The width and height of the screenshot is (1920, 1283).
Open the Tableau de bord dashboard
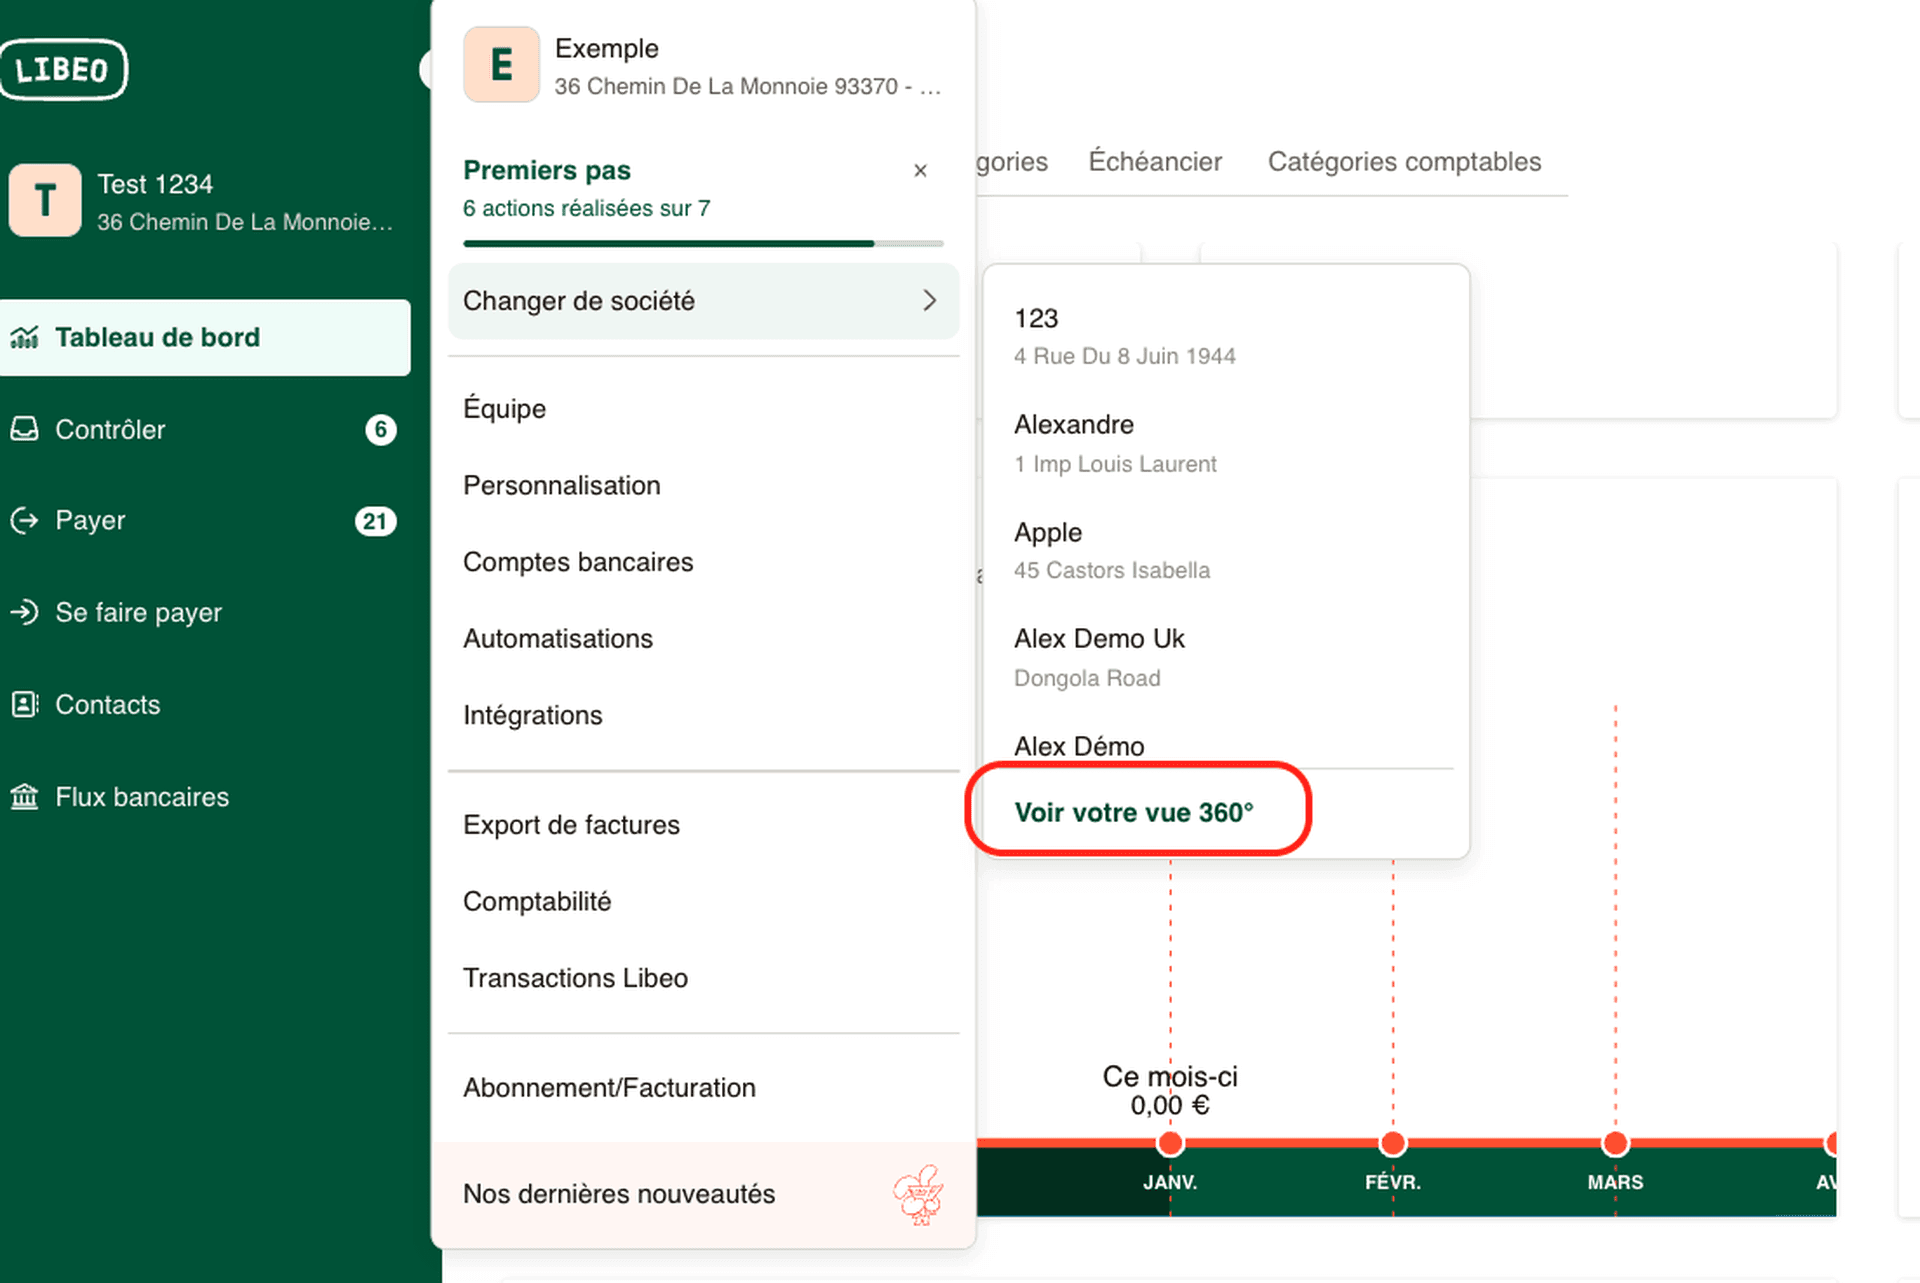pos(157,337)
